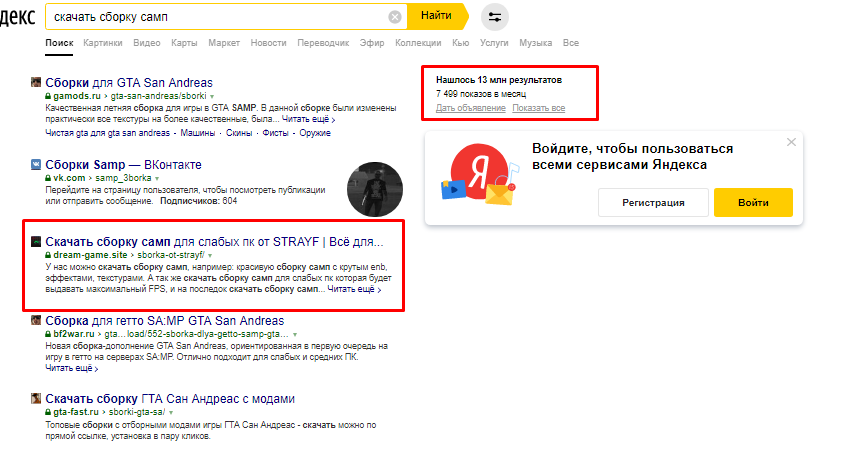The height and width of the screenshot is (452, 862).
Task: Switch to the Маркет tab
Action: tap(224, 43)
